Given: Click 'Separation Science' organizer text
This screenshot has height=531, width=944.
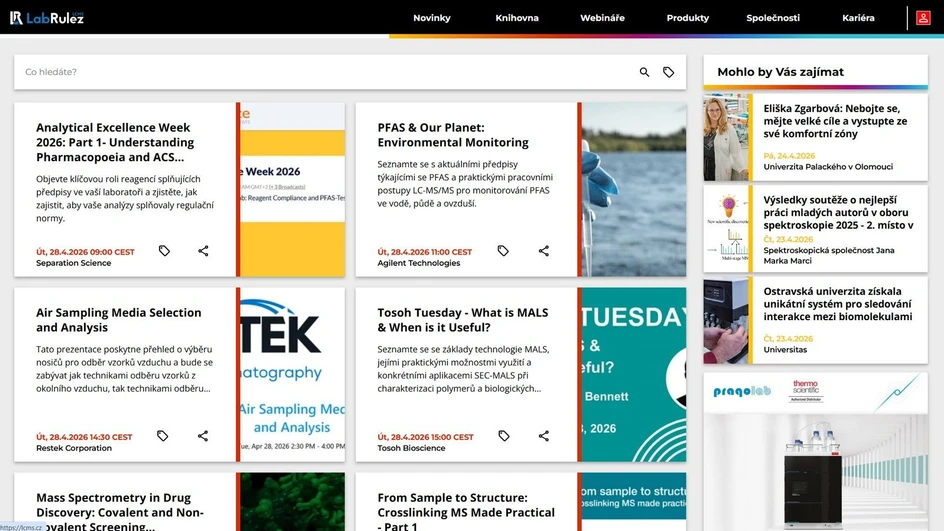Looking at the screenshot, I should point(73,263).
